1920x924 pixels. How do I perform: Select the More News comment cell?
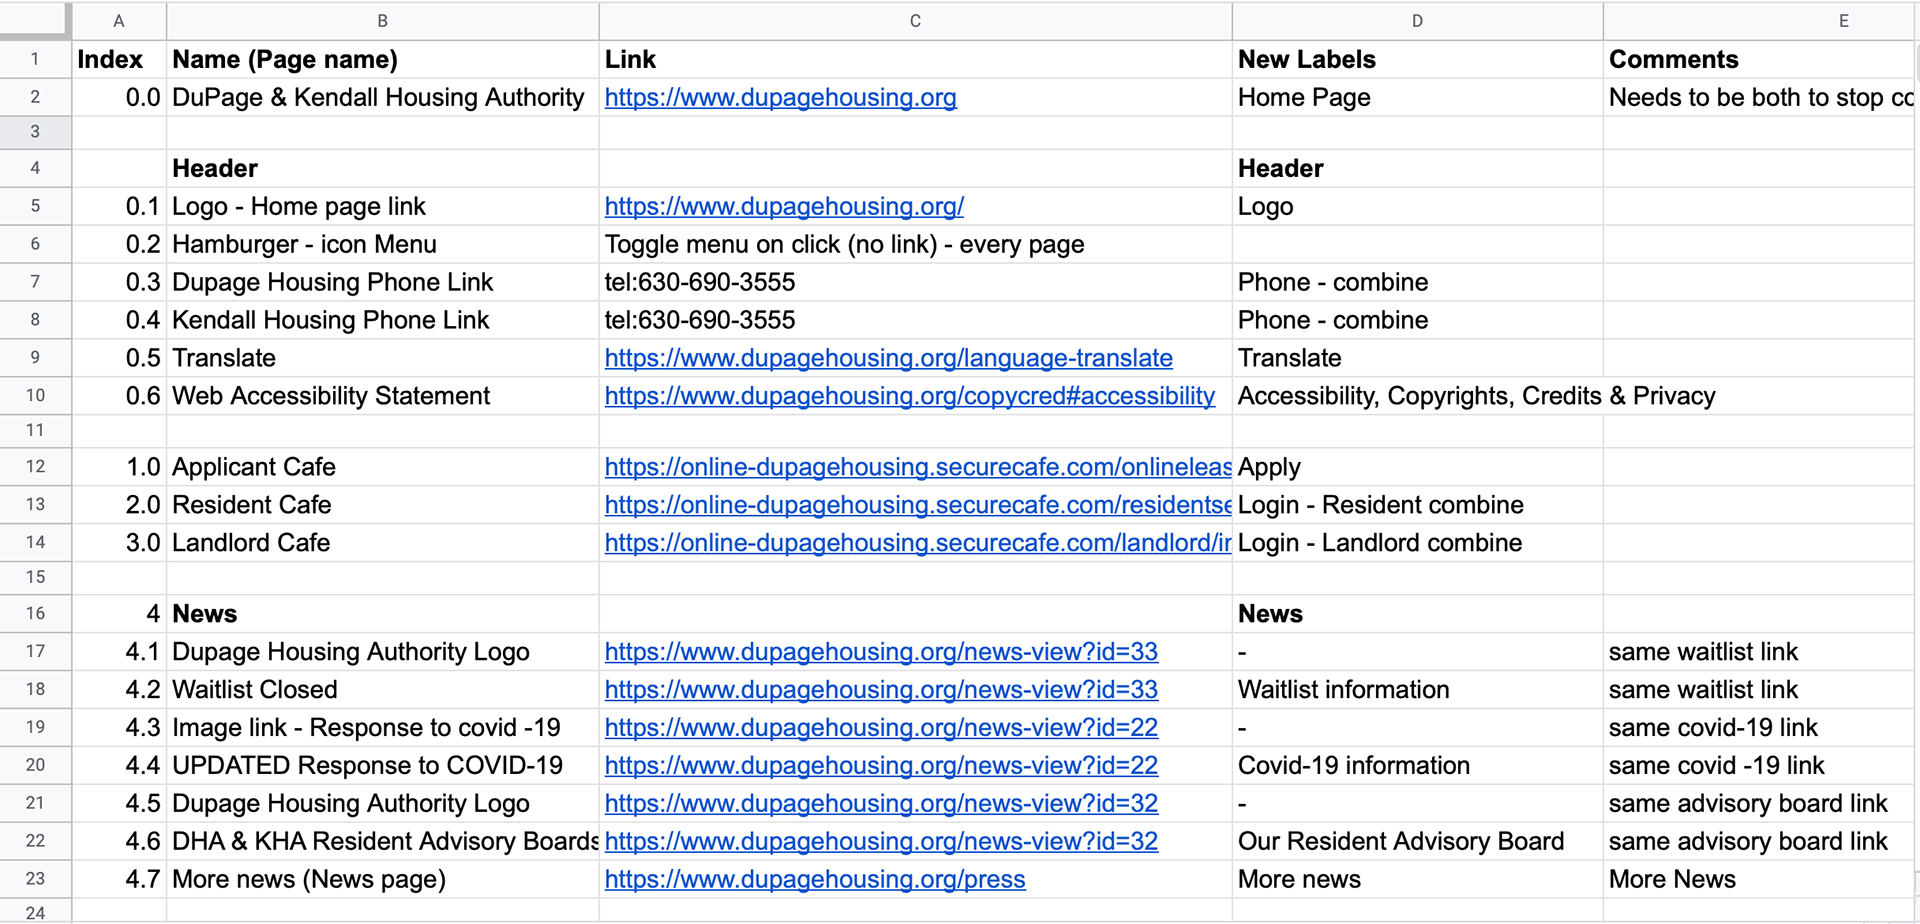point(1760,881)
